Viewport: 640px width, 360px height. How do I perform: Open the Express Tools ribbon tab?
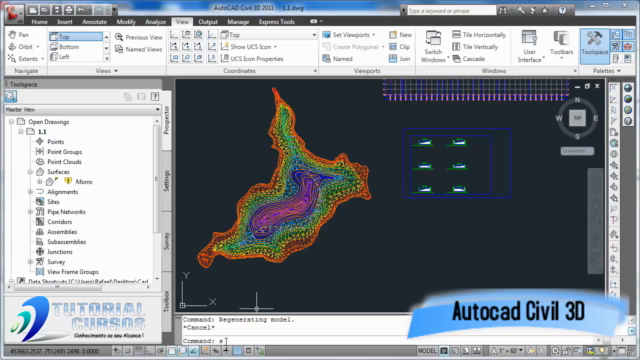(277, 22)
